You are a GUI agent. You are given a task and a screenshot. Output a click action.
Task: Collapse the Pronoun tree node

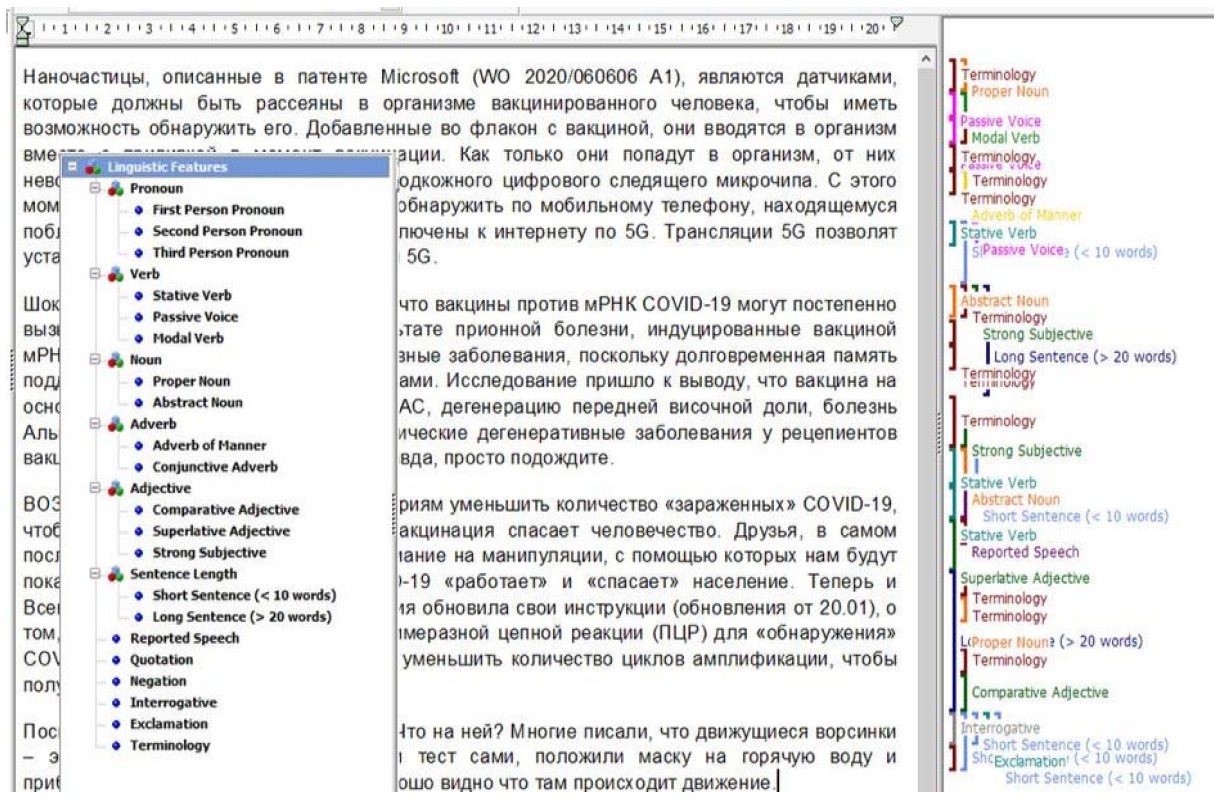[x=95, y=189]
